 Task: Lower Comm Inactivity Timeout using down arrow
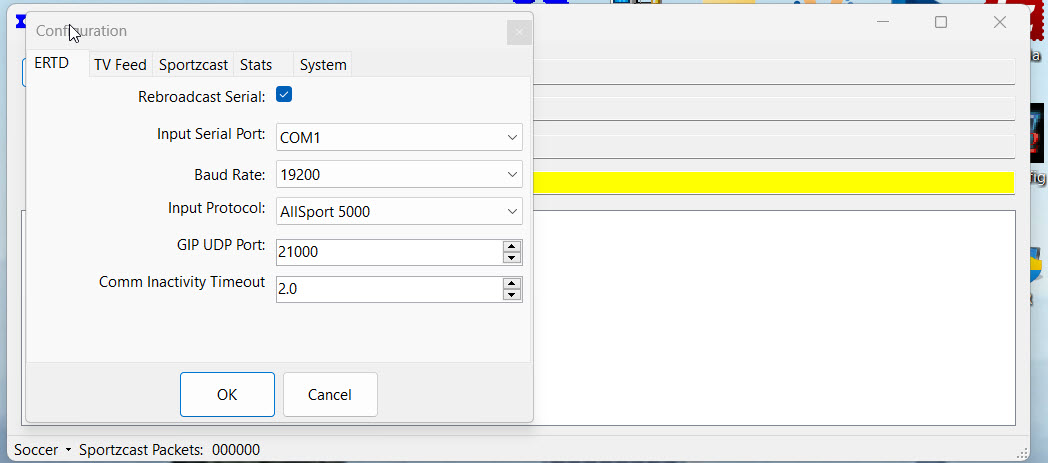point(512,295)
